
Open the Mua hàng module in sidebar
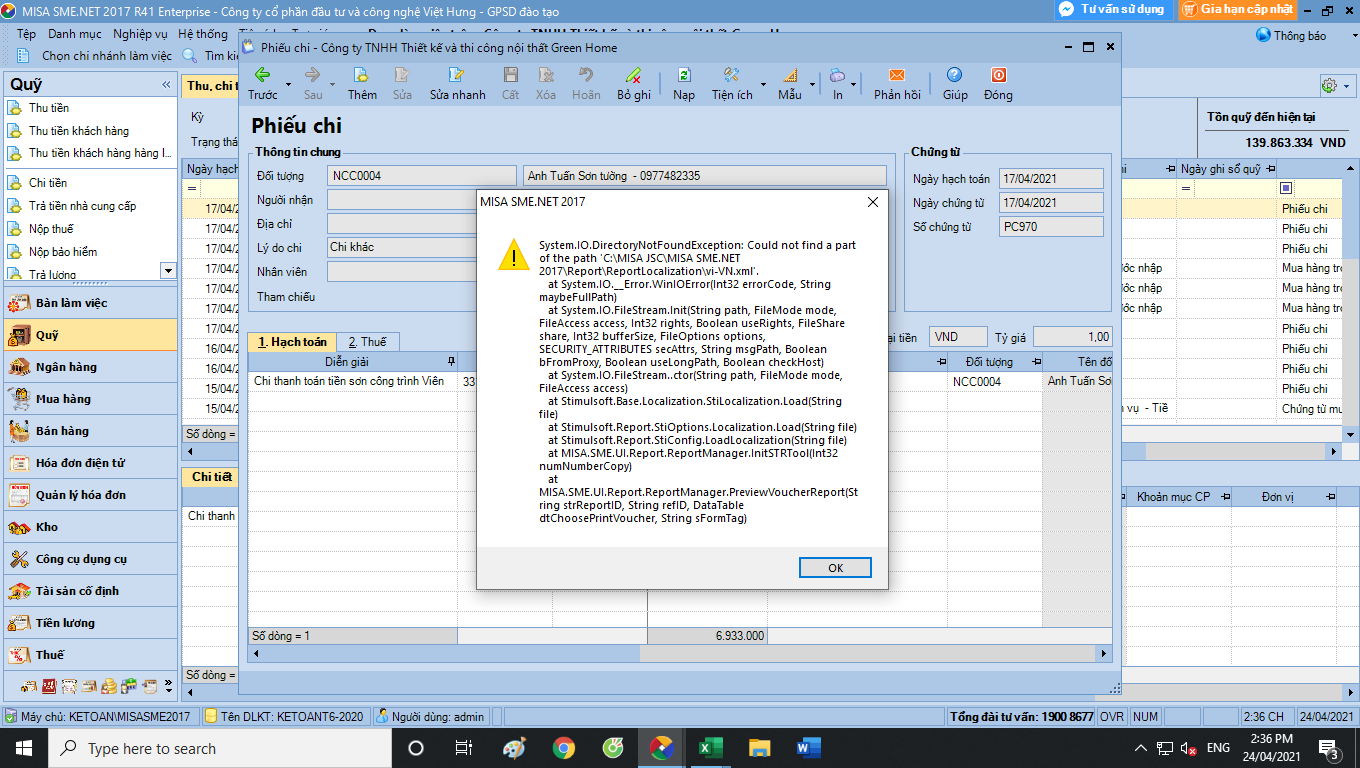pos(91,399)
